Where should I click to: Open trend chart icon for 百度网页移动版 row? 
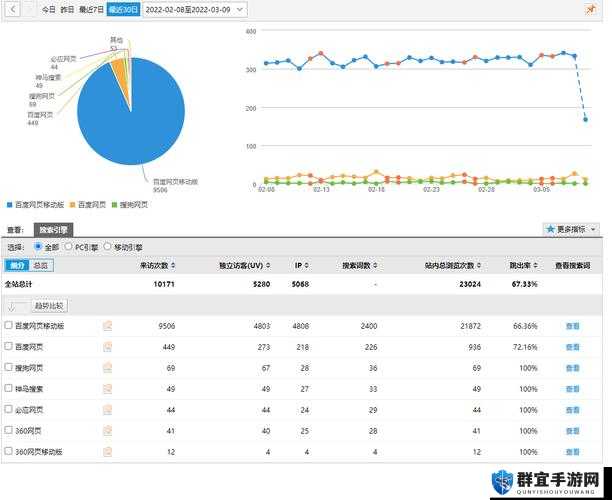(x=107, y=326)
